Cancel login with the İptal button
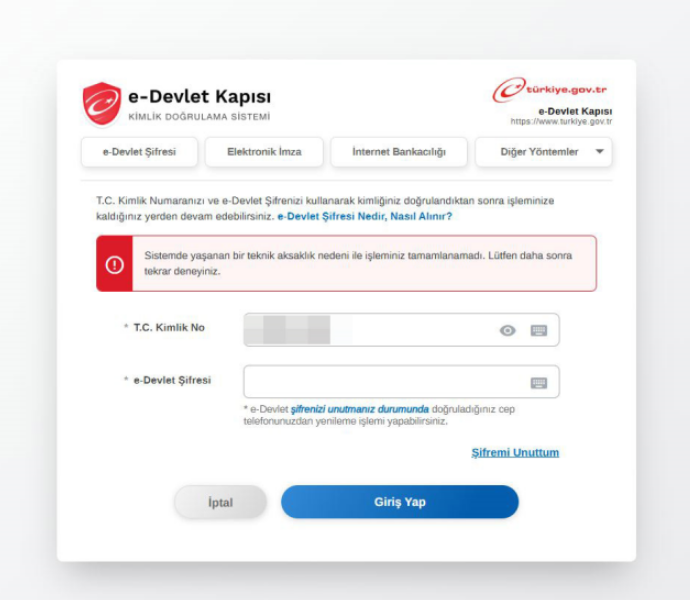Viewport: 690px width, 600px height. [x=220, y=502]
